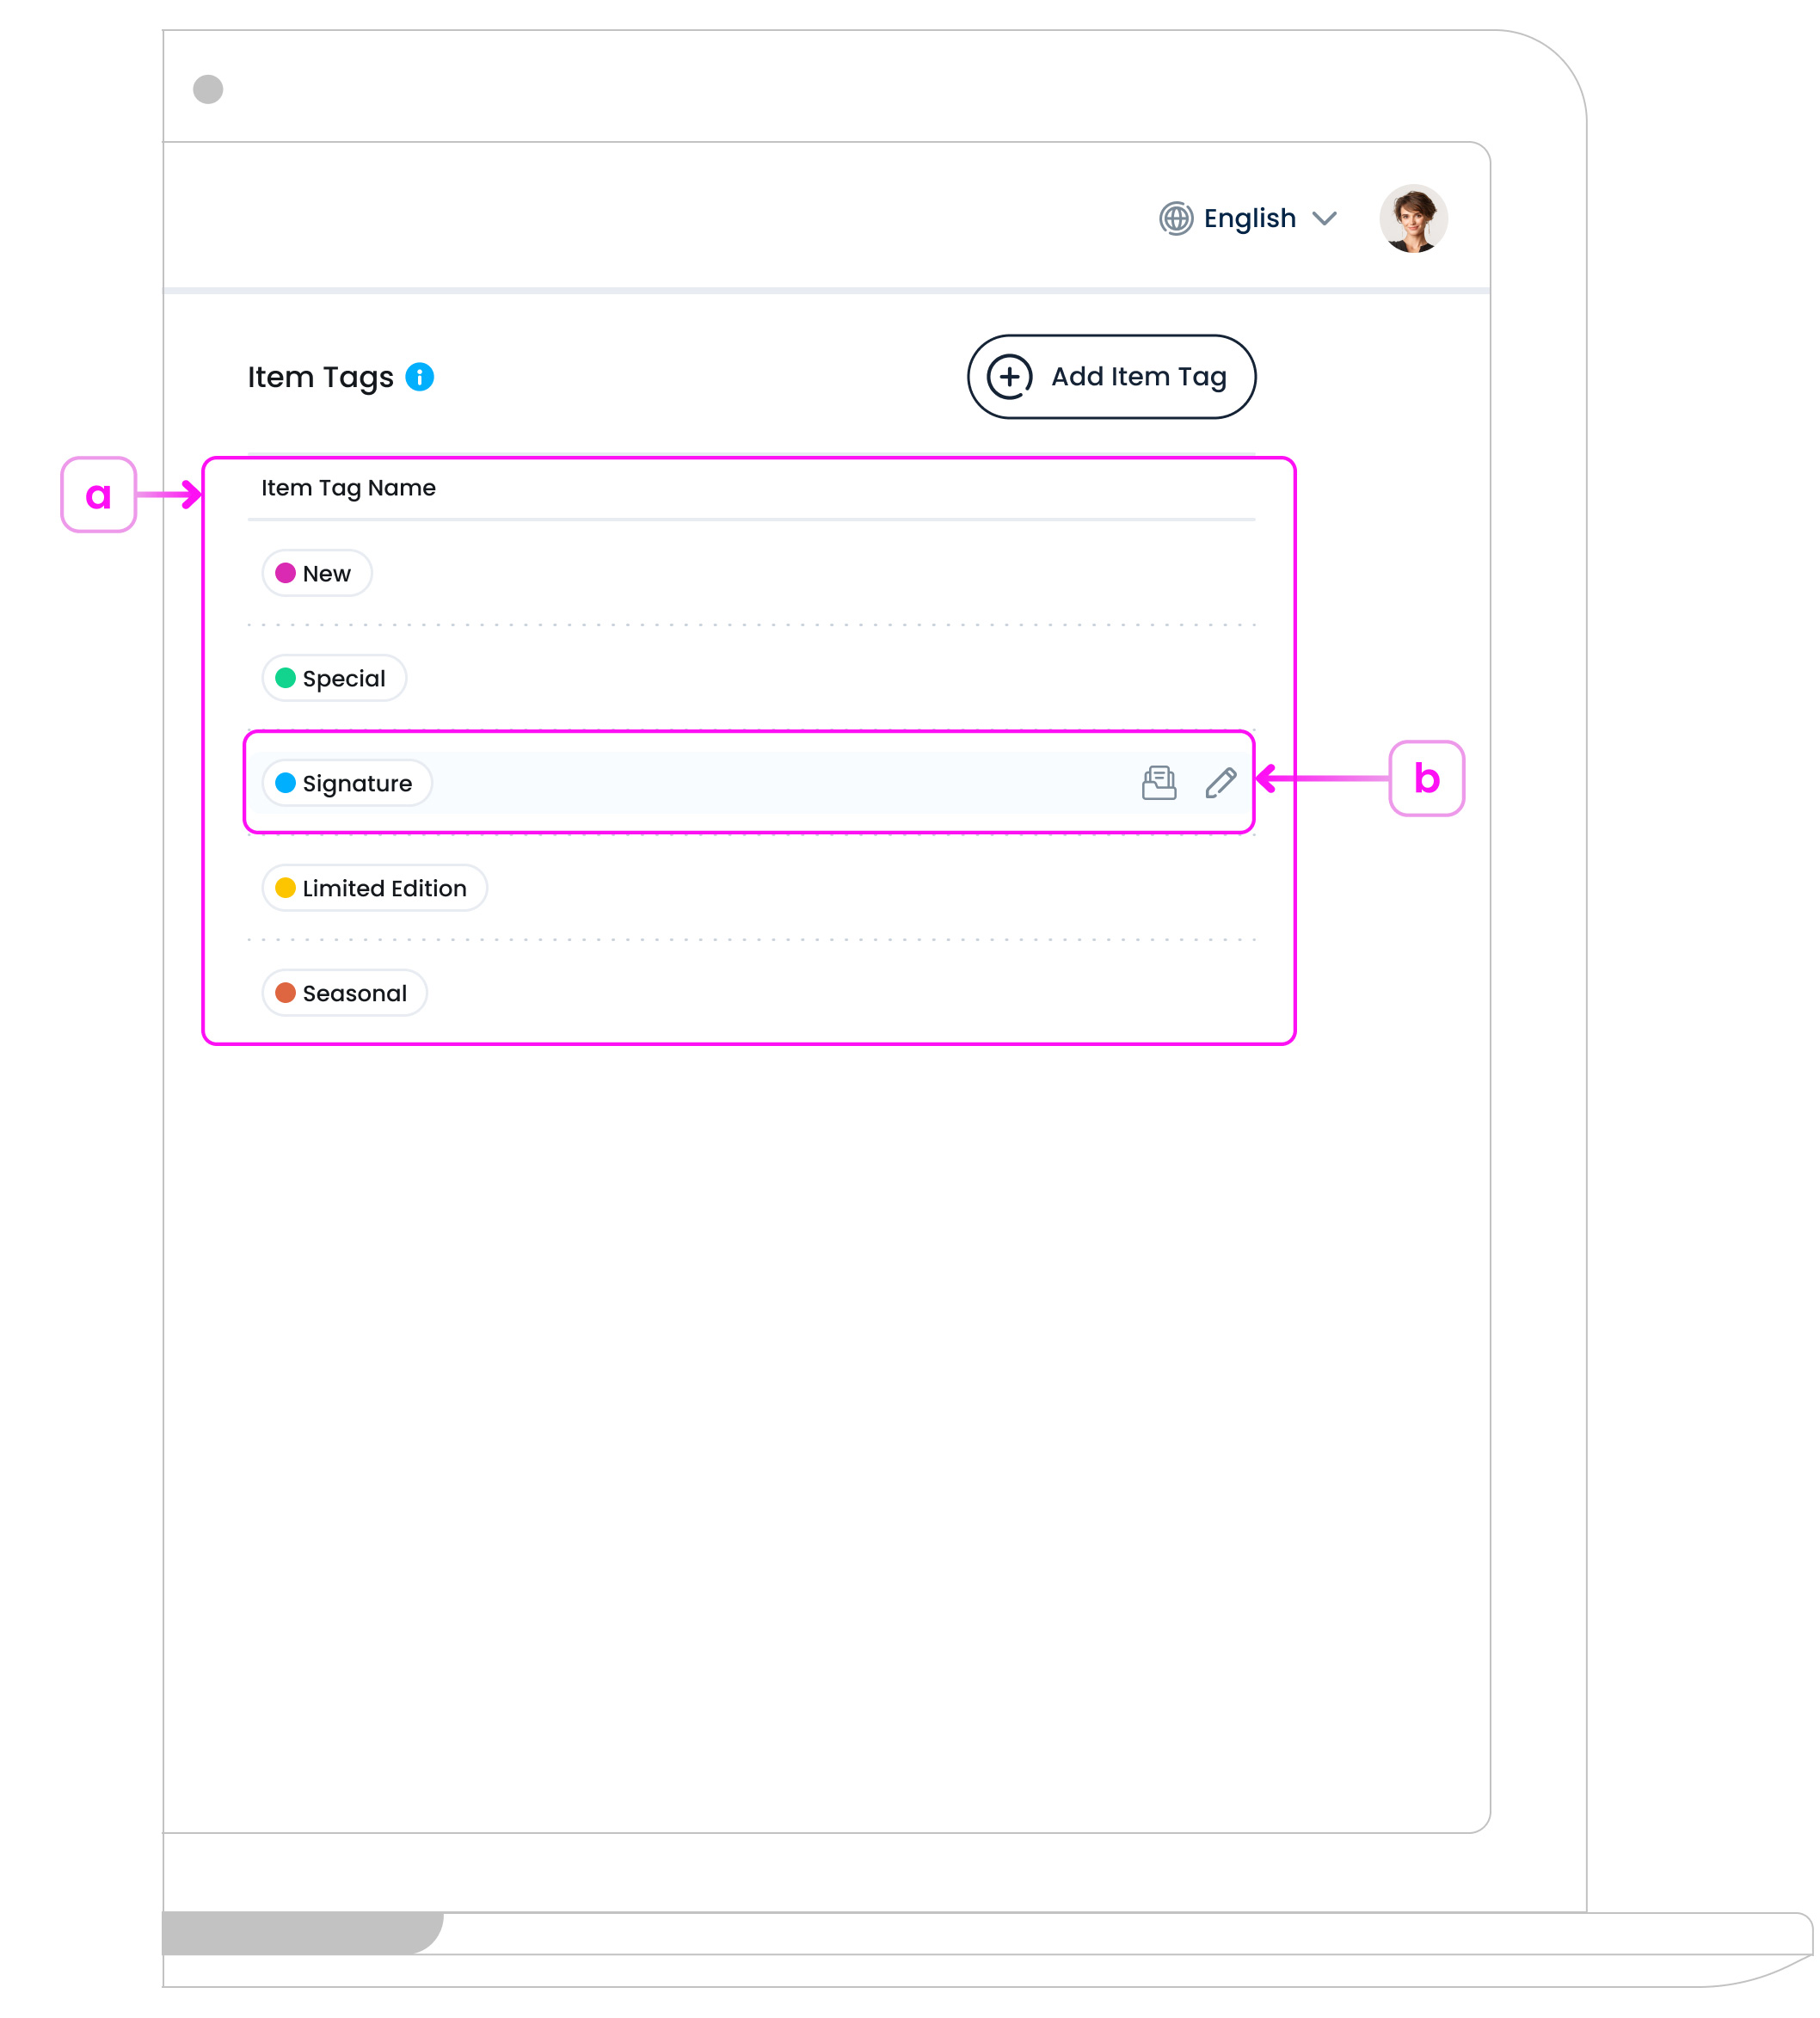Viewport: 1820px width, 2018px height.
Task: Click the blue info icon beside Item Tags
Action: pyautogui.click(x=420, y=377)
